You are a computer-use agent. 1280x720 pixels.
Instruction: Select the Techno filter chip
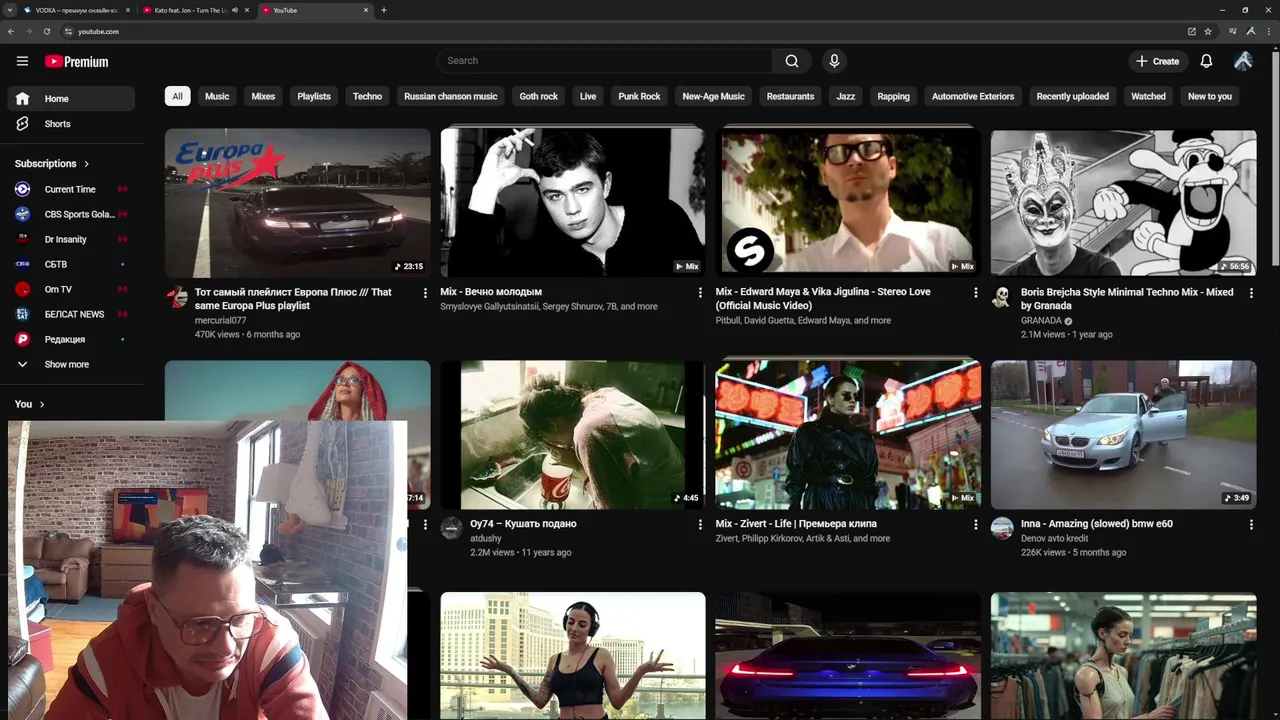(367, 96)
